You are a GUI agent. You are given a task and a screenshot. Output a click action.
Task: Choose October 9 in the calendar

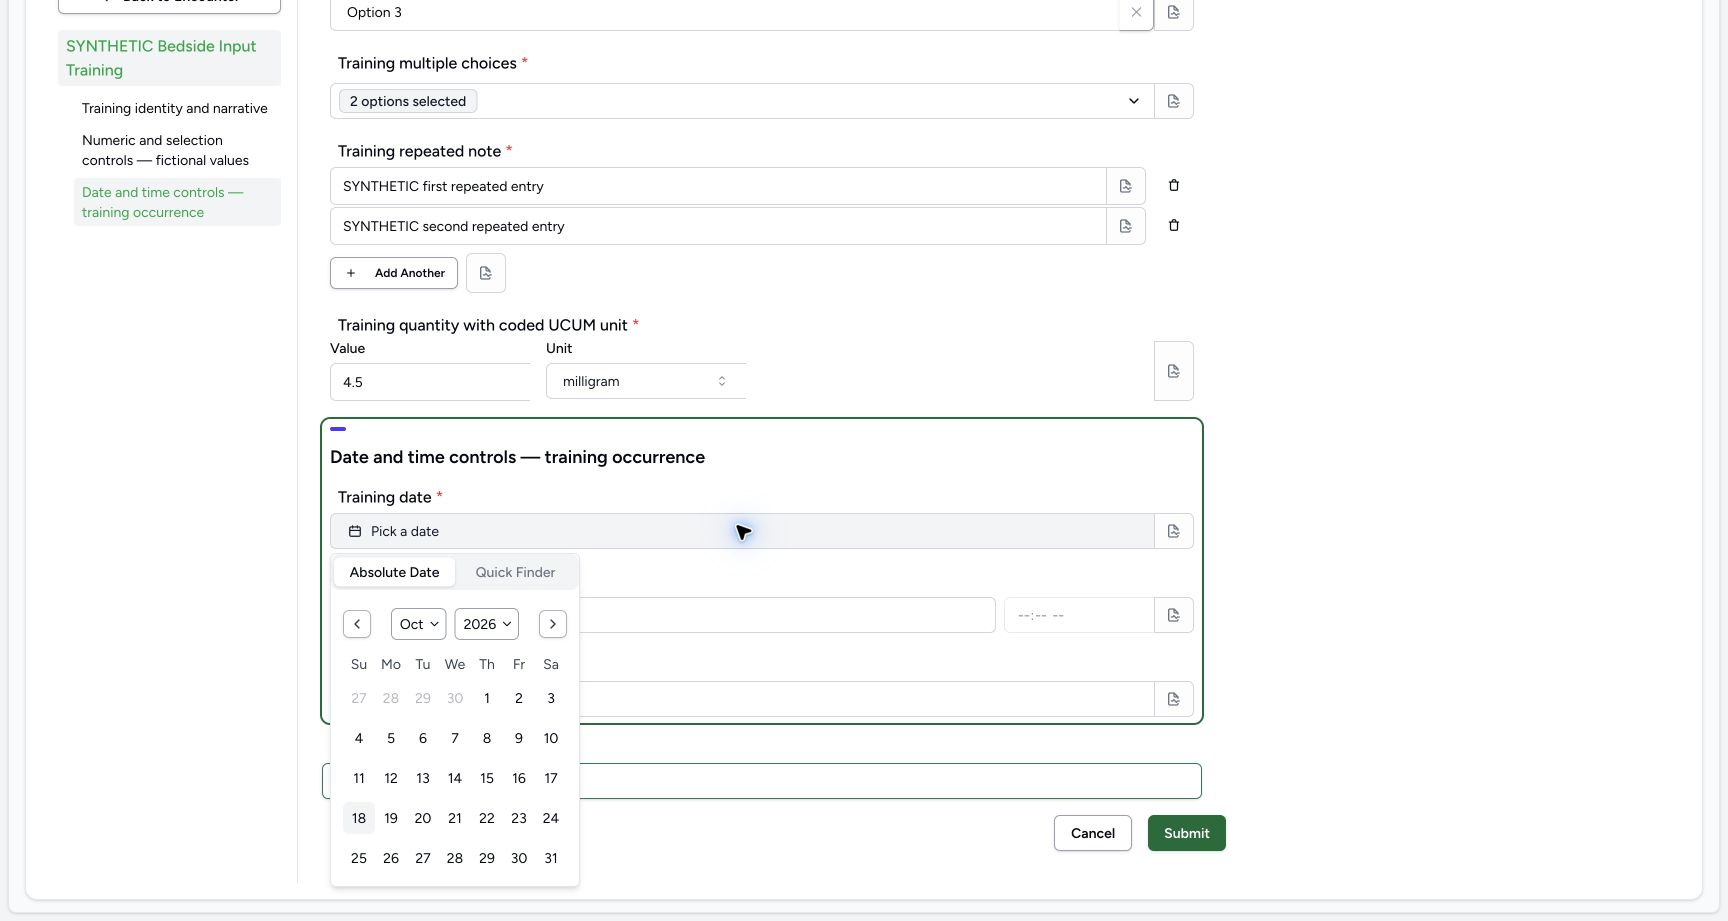click(x=519, y=738)
